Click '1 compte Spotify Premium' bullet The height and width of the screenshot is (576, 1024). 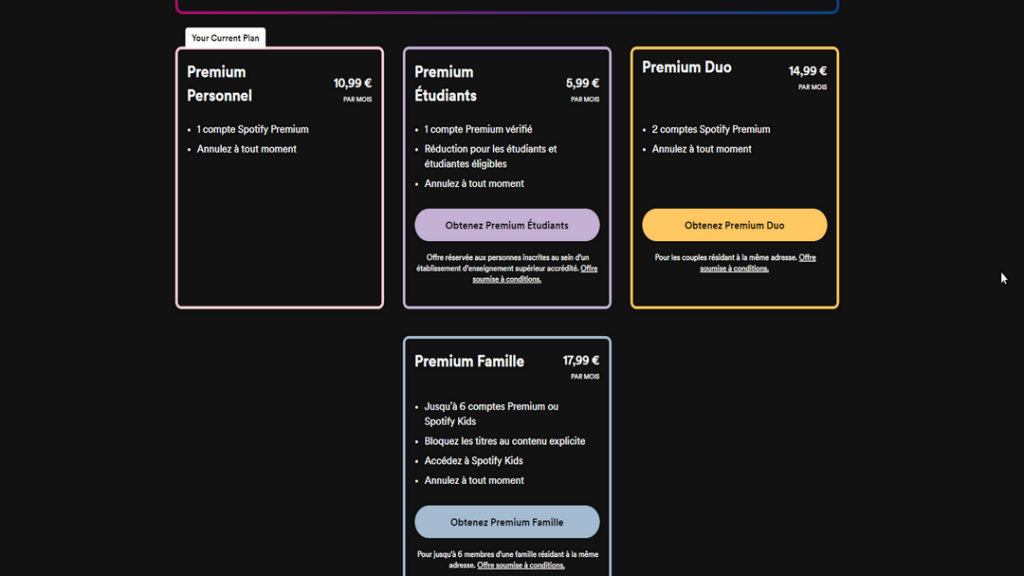(x=253, y=129)
